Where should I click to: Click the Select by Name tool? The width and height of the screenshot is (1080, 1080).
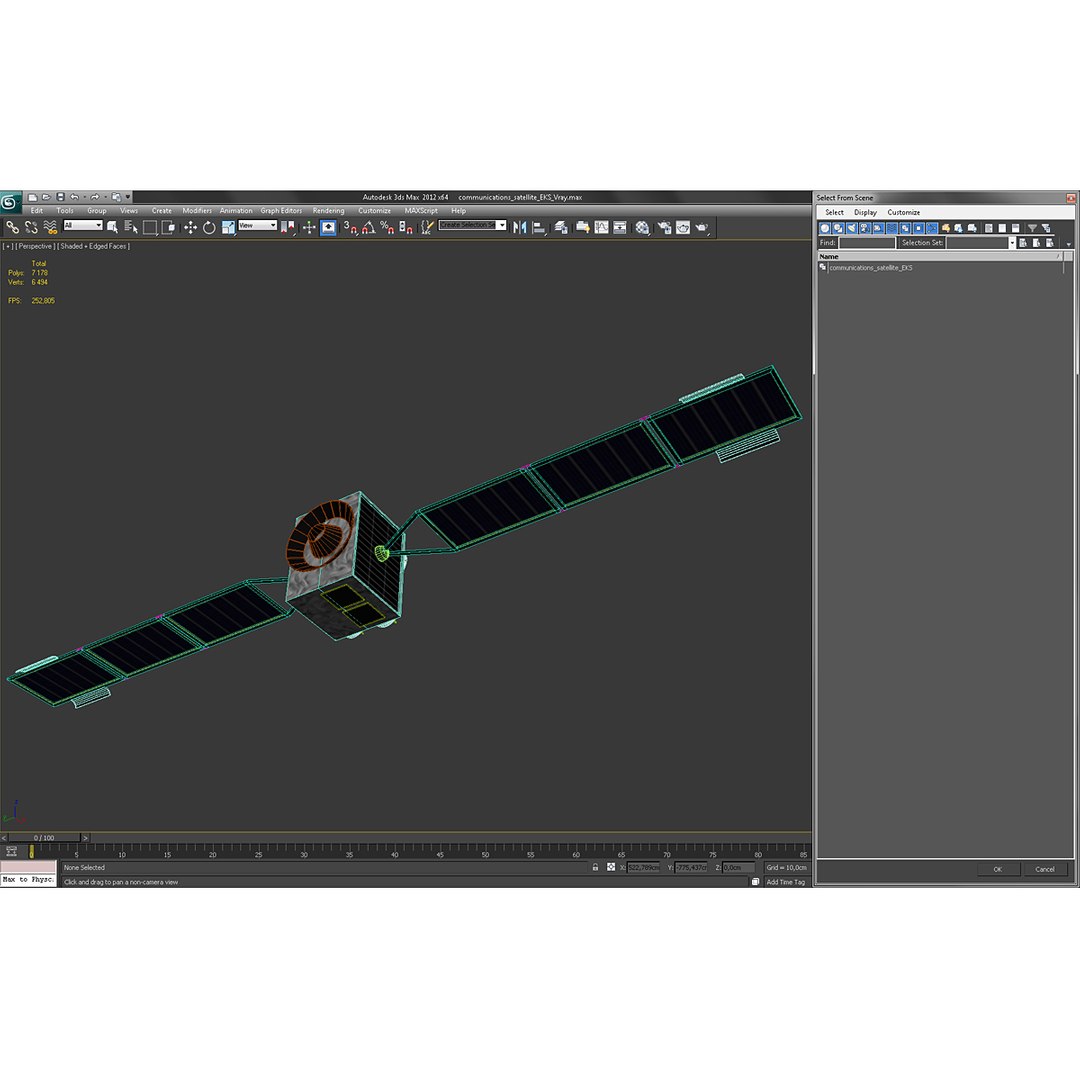[x=131, y=227]
